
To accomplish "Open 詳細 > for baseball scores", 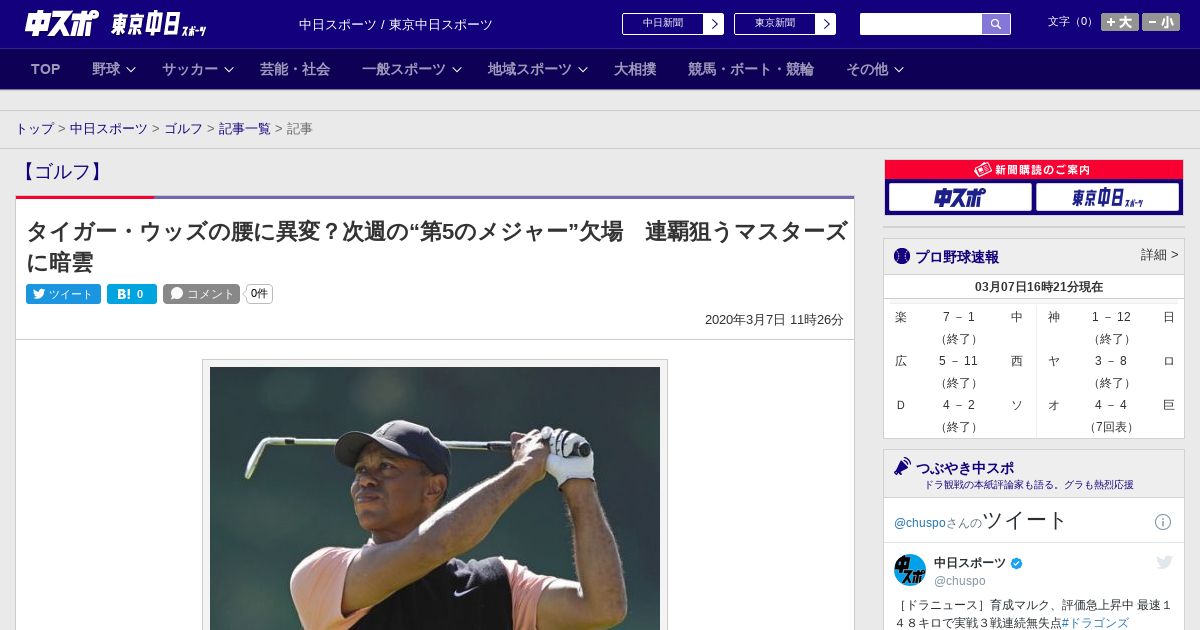I will pos(1160,255).
